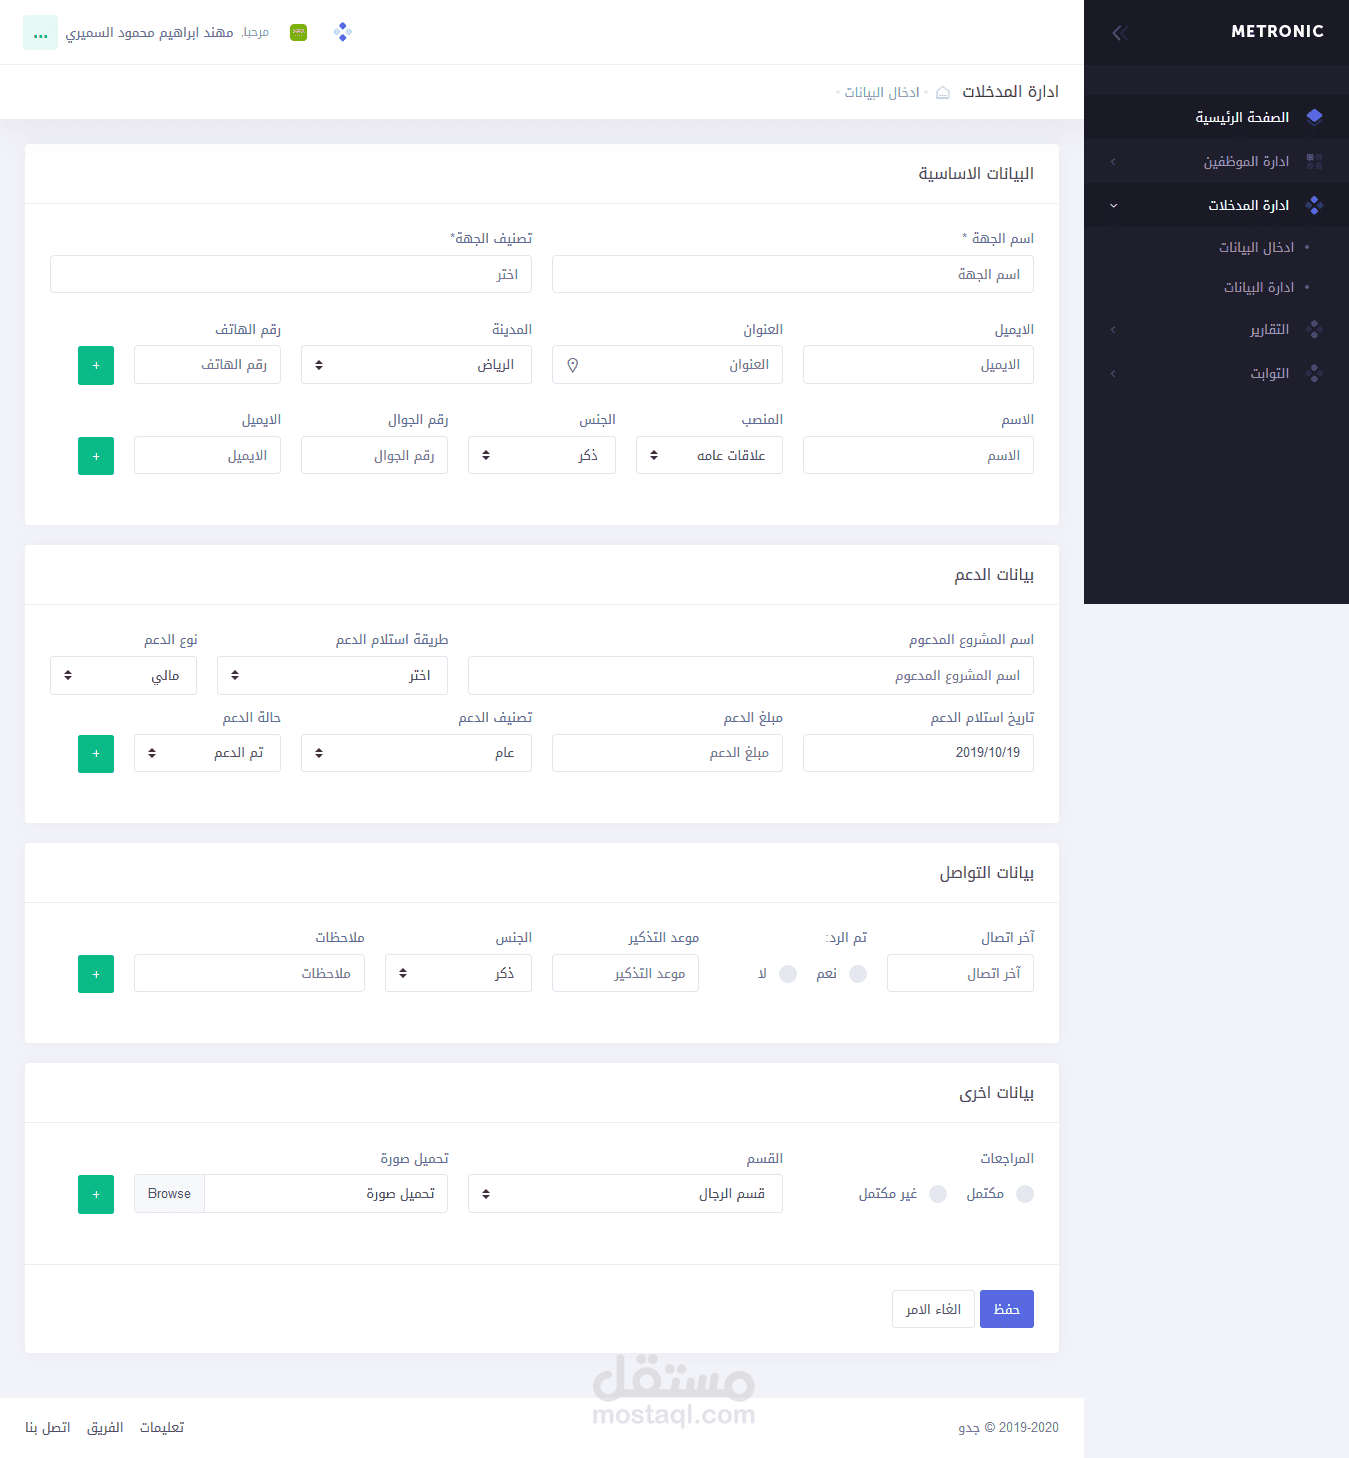
Task: Add another image upload row plus button
Action: [x=96, y=1194]
